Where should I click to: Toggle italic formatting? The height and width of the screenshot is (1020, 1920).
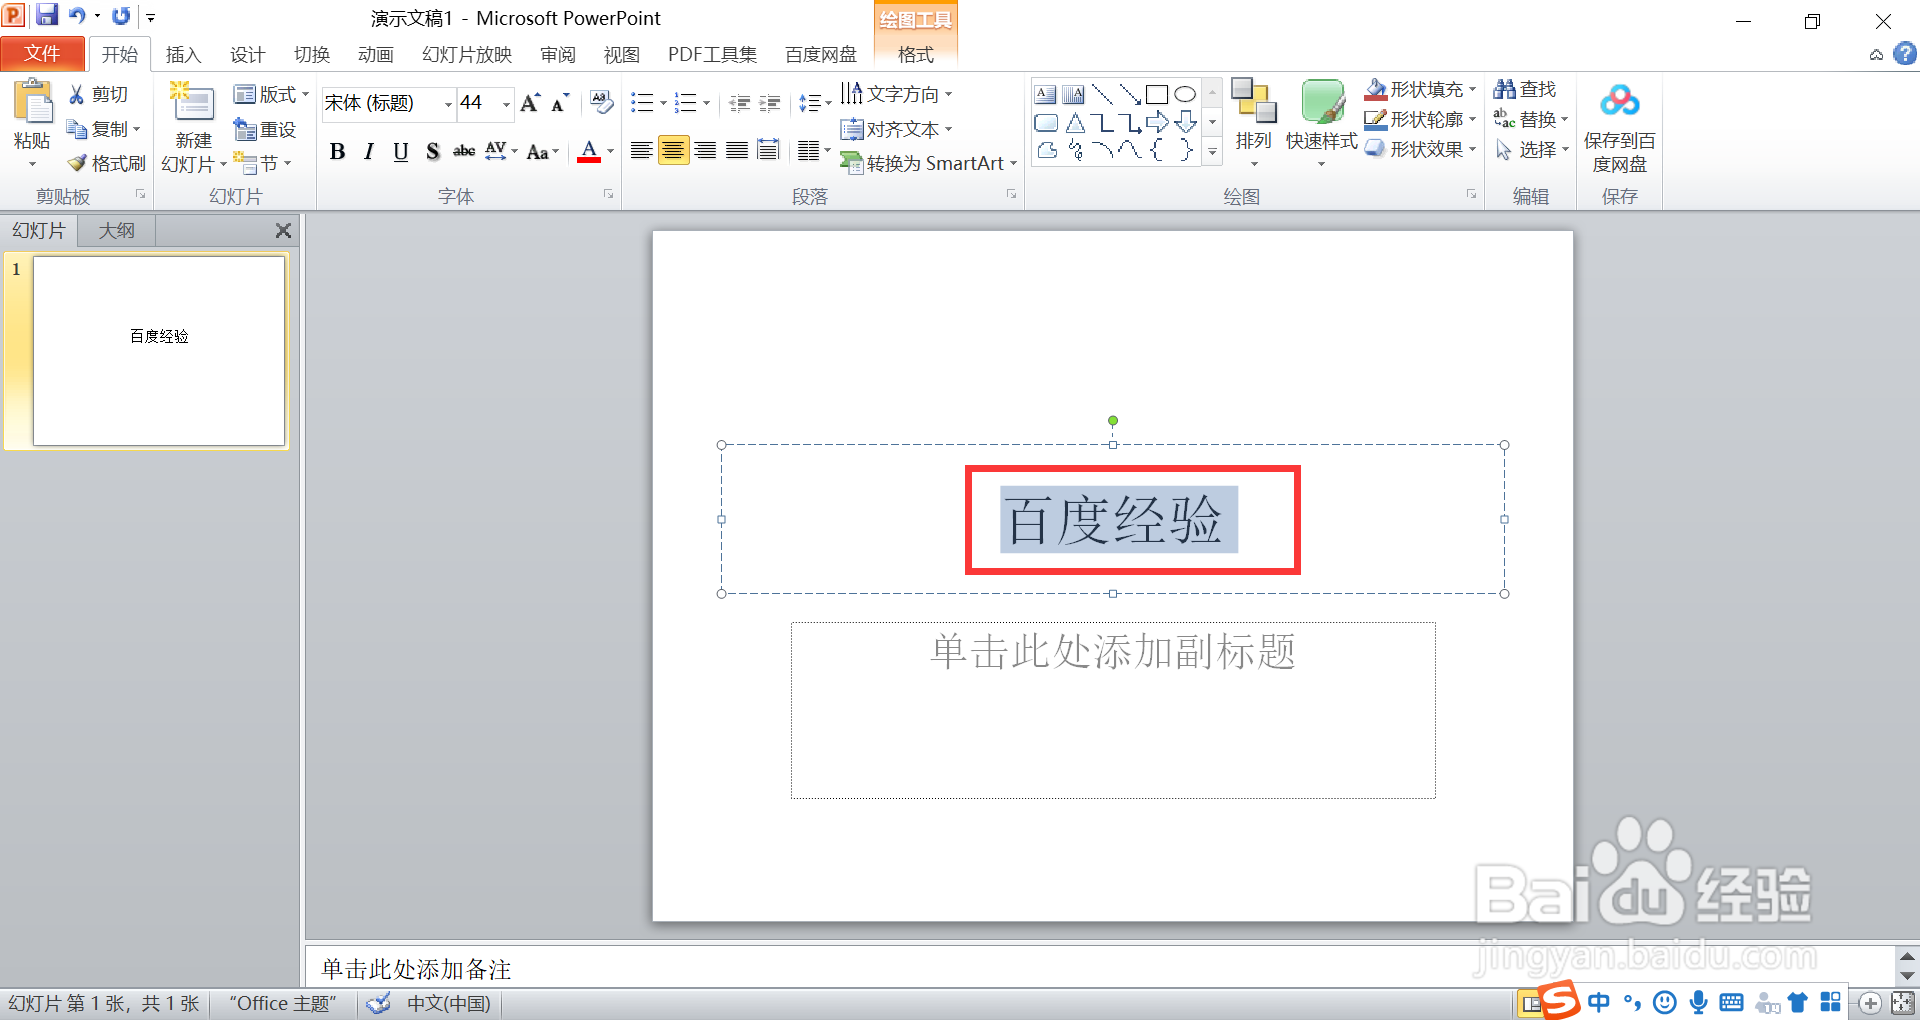coord(368,151)
